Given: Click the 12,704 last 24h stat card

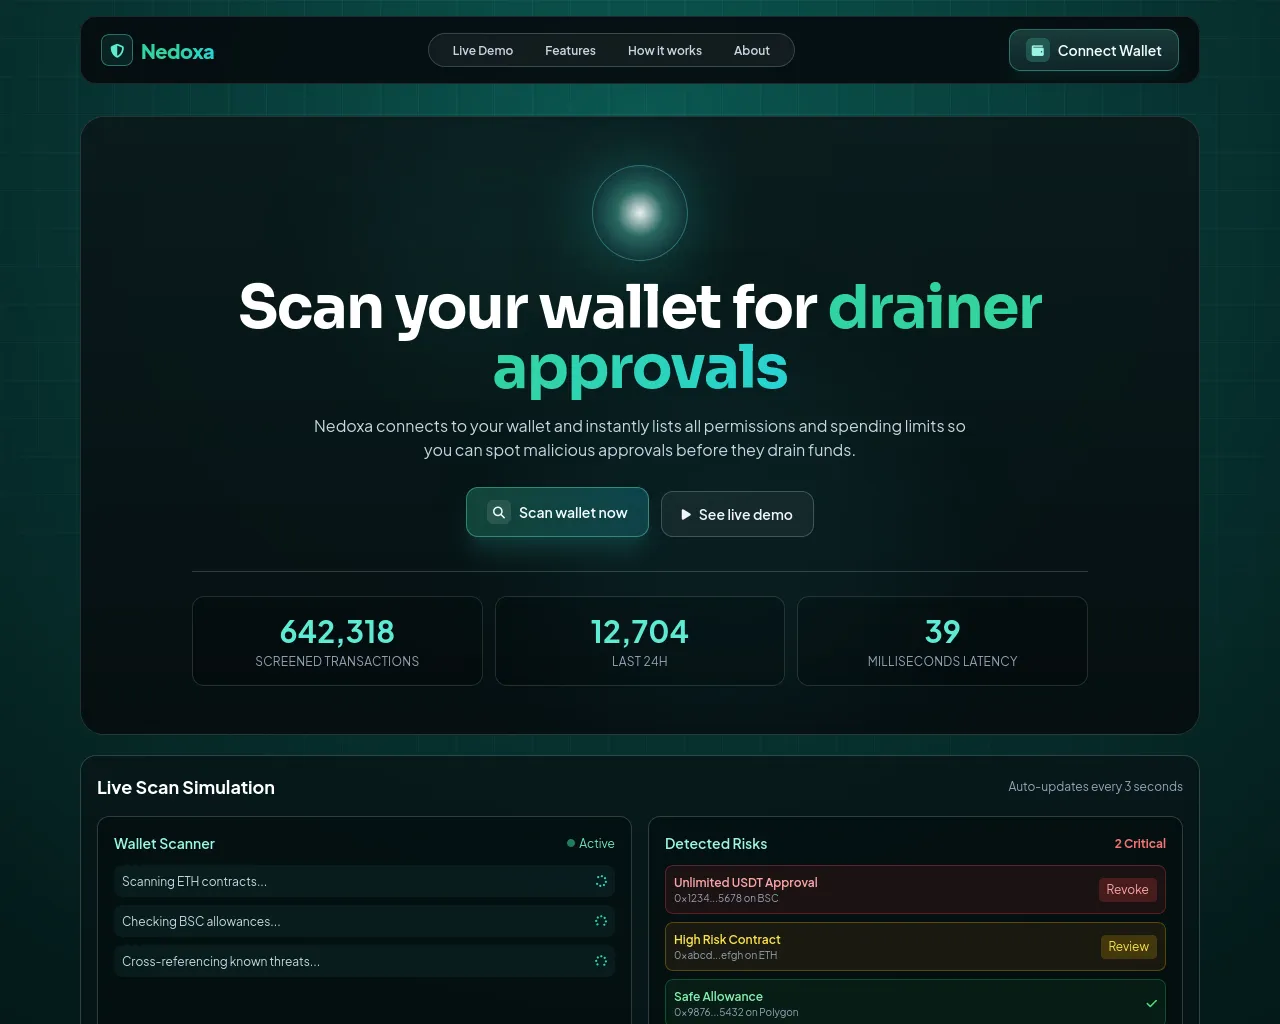Looking at the screenshot, I should [640, 641].
